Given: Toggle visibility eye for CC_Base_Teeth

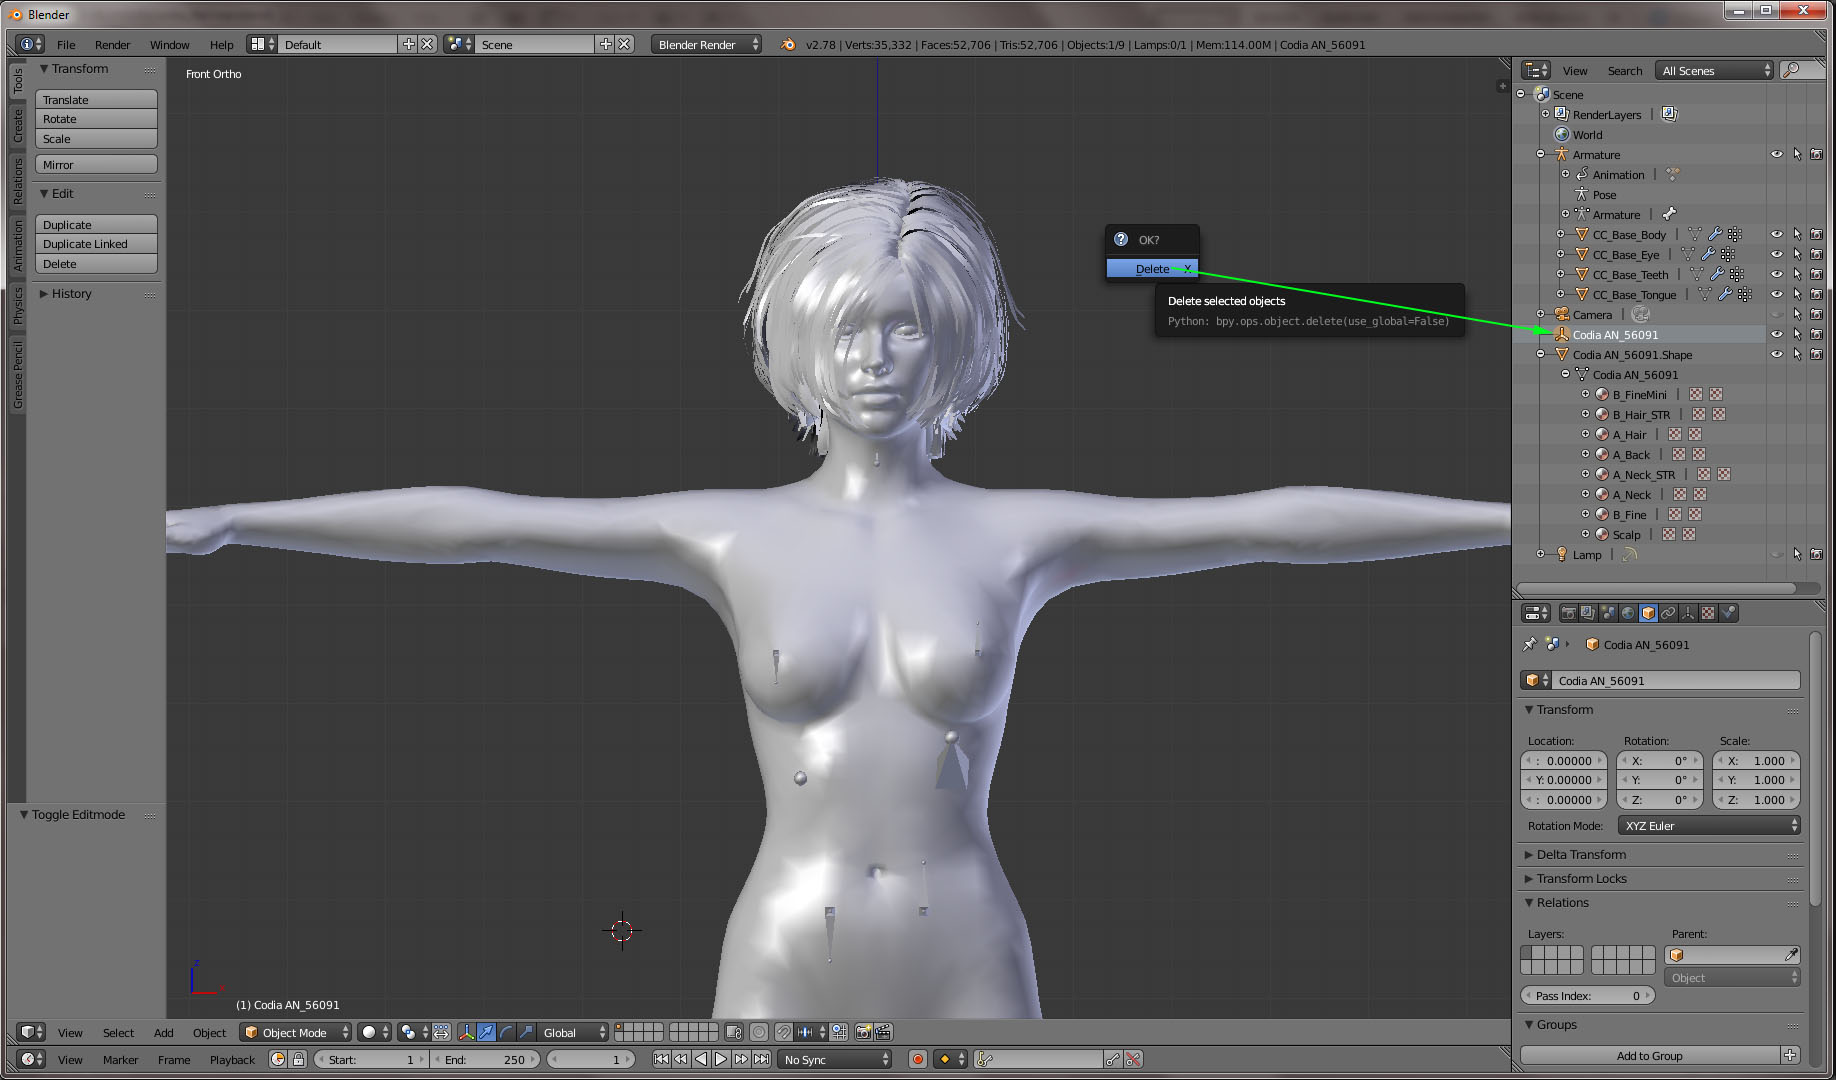Looking at the screenshot, I should (1777, 274).
